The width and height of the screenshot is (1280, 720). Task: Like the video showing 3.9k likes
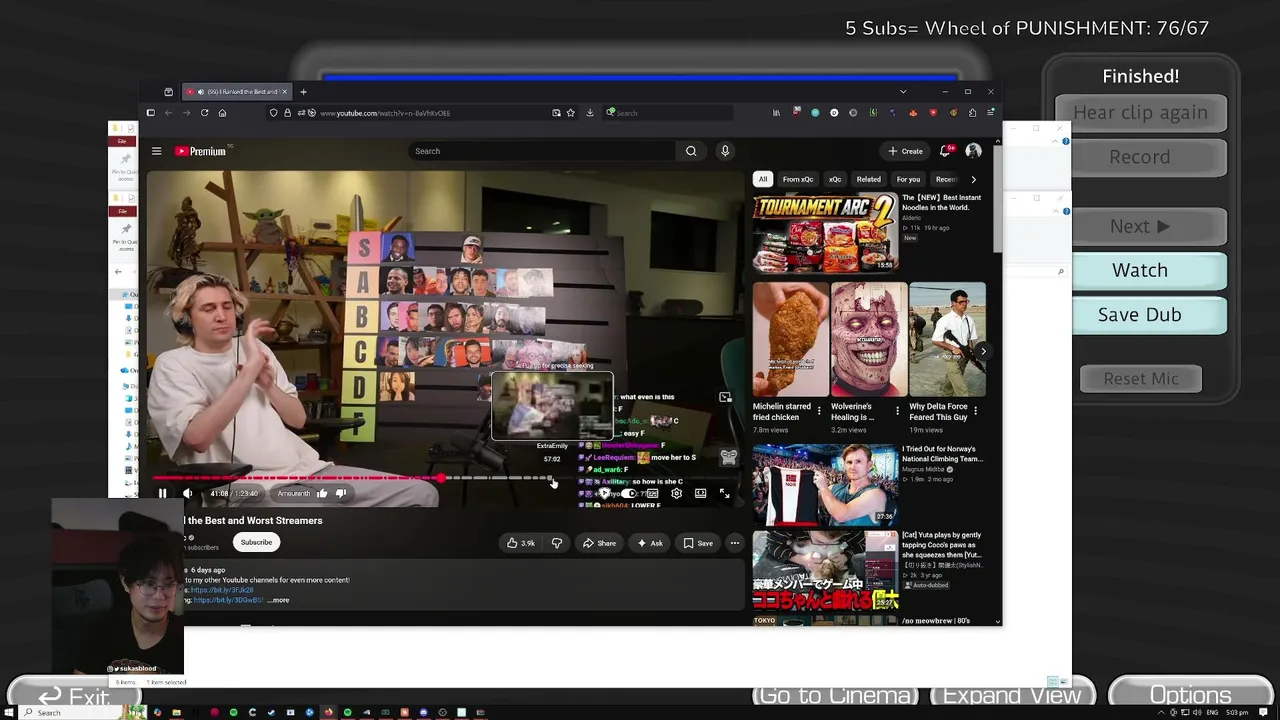pyautogui.click(x=520, y=543)
